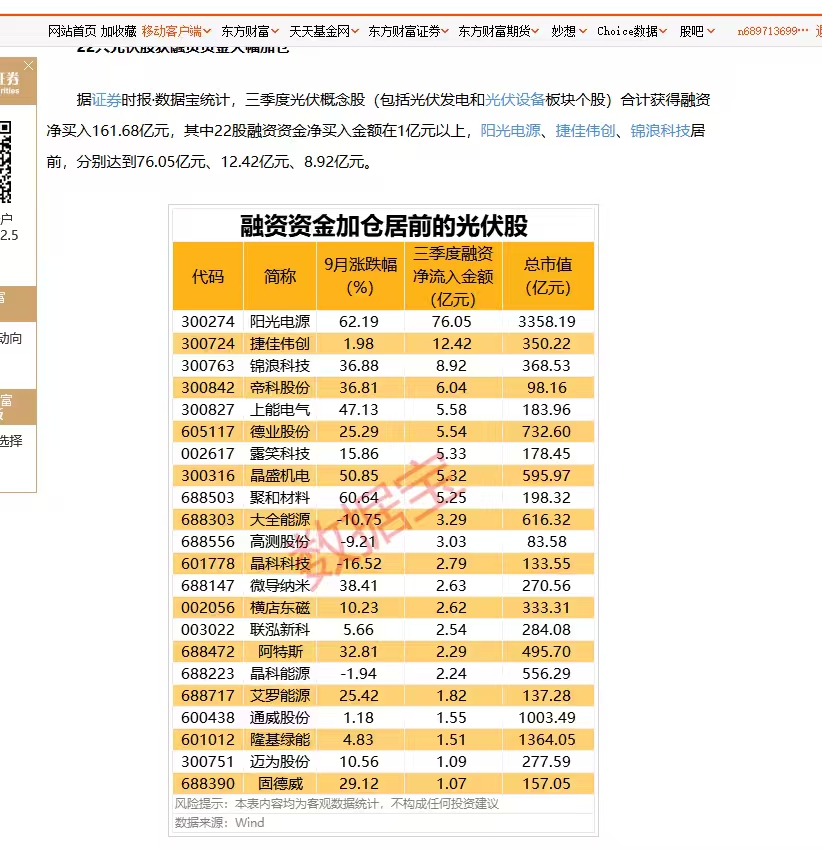Click 固德威 row name
Image resolution: width=822 pixels, height=850 pixels.
coord(280,784)
